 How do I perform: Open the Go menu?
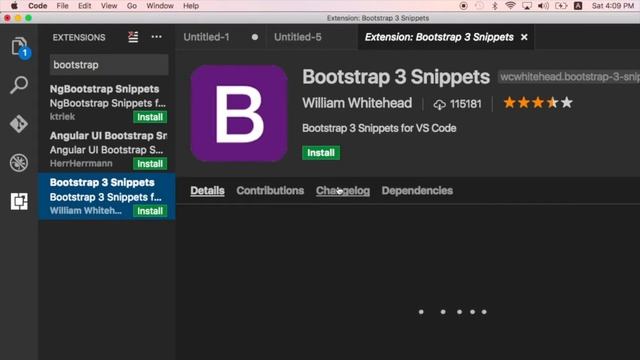[131, 6]
